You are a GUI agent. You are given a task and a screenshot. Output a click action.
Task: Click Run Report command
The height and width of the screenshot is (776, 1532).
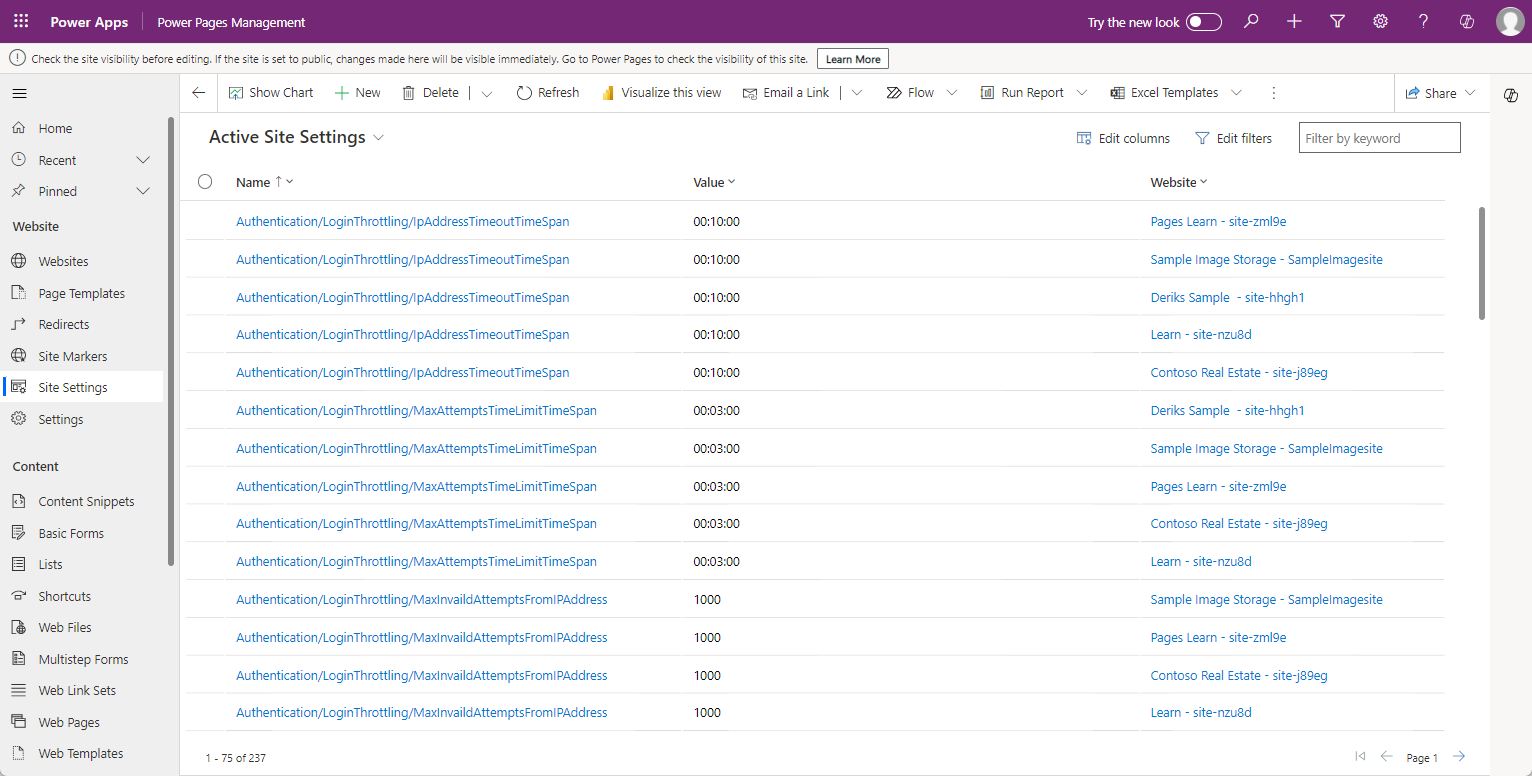click(x=1022, y=93)
